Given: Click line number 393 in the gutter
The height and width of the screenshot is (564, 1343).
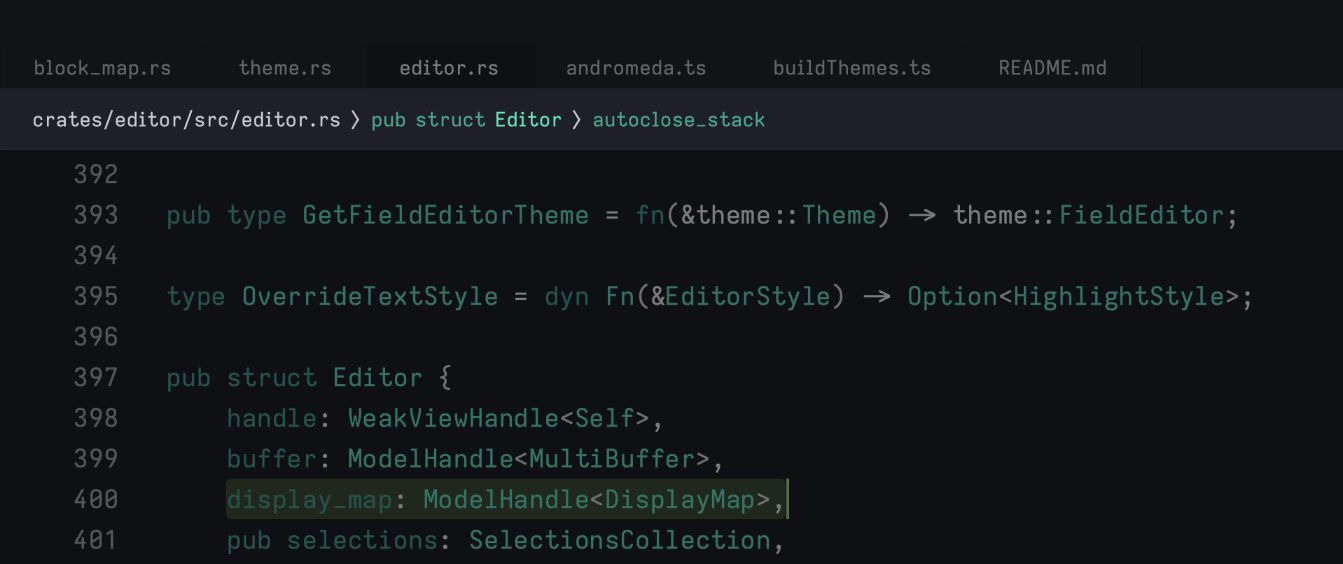Looking at the screenshot, I should click(96, 215).
